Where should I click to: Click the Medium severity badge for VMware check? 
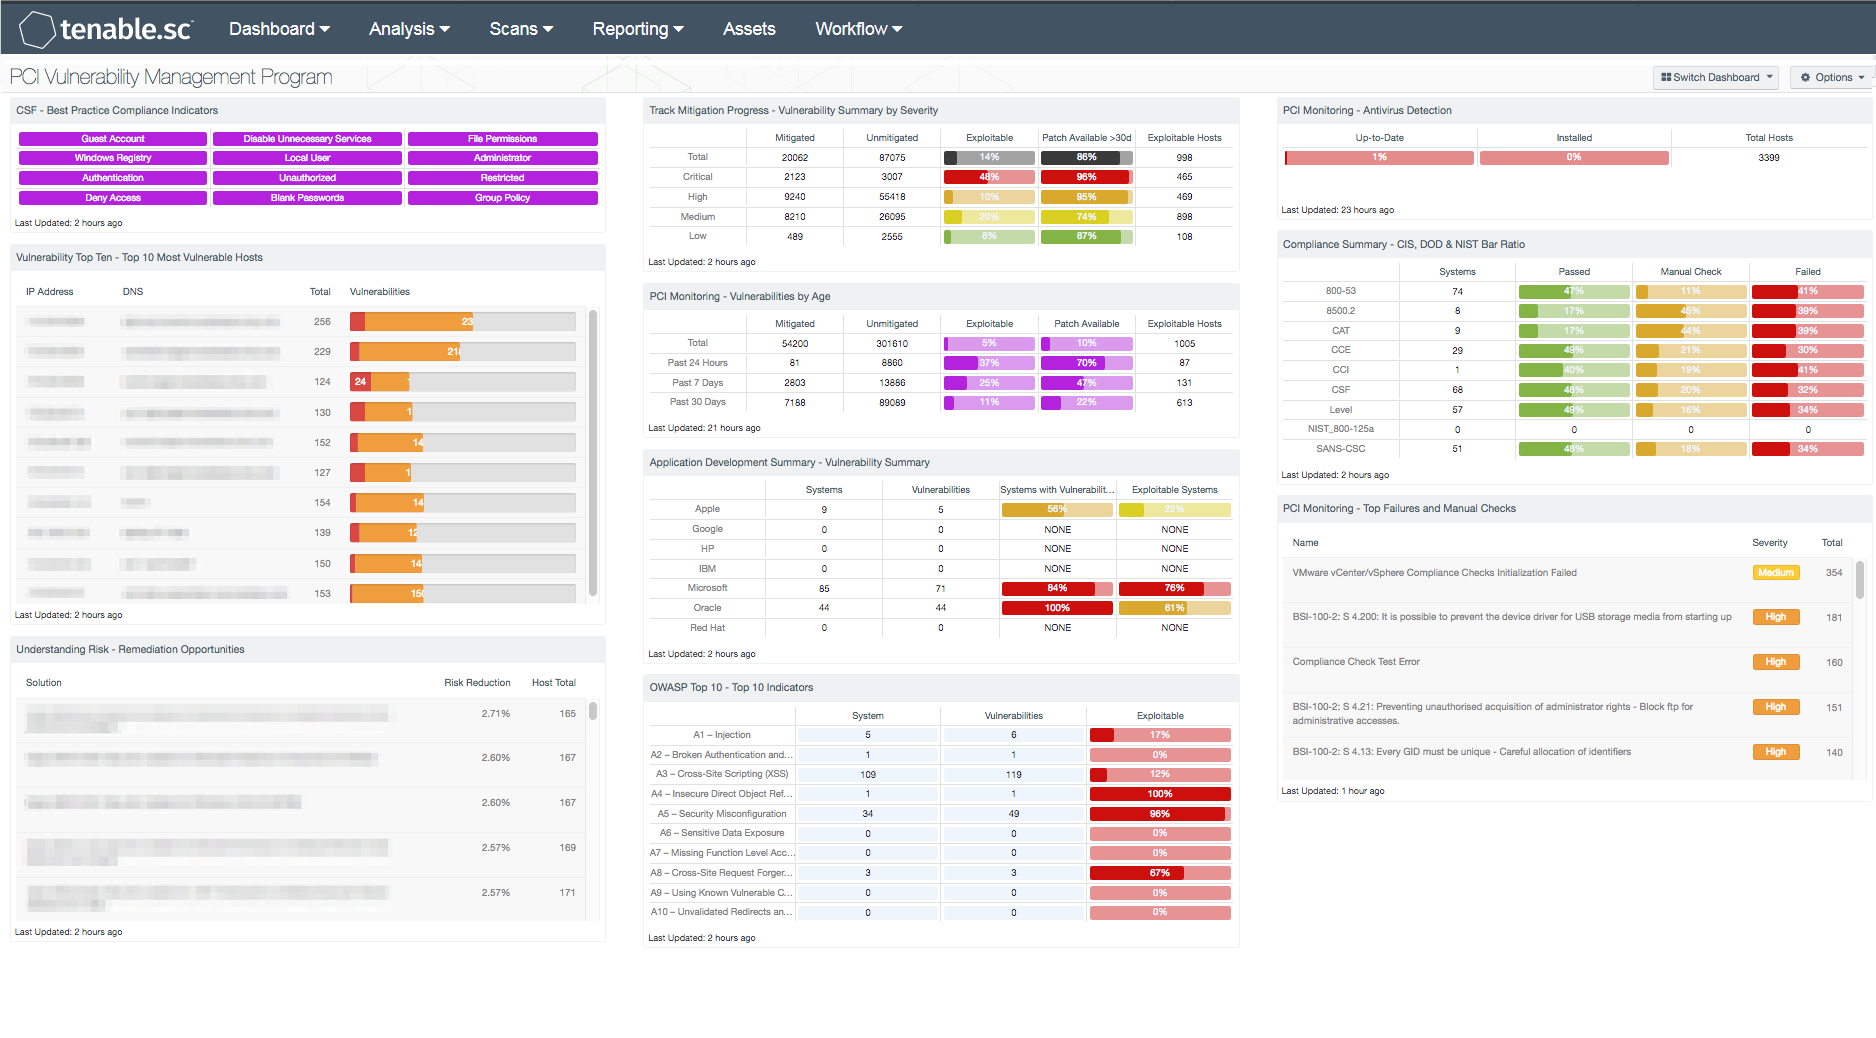[x=1776, y=573]
